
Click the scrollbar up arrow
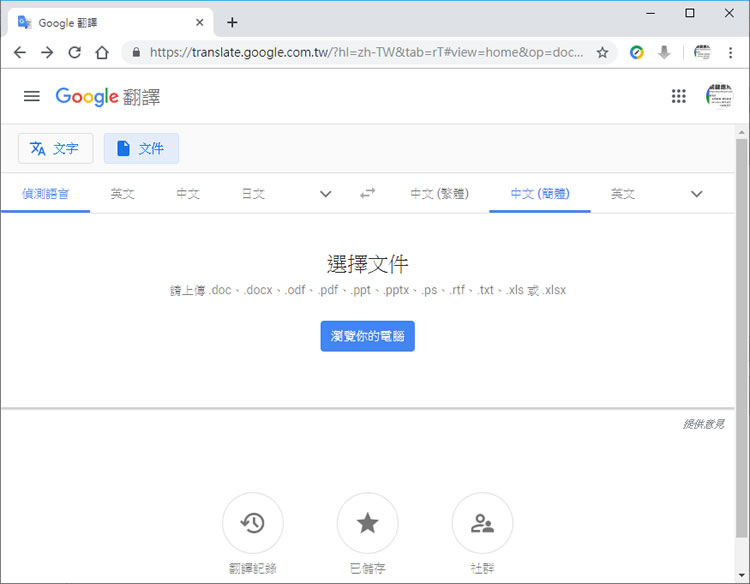coord(741,132)
